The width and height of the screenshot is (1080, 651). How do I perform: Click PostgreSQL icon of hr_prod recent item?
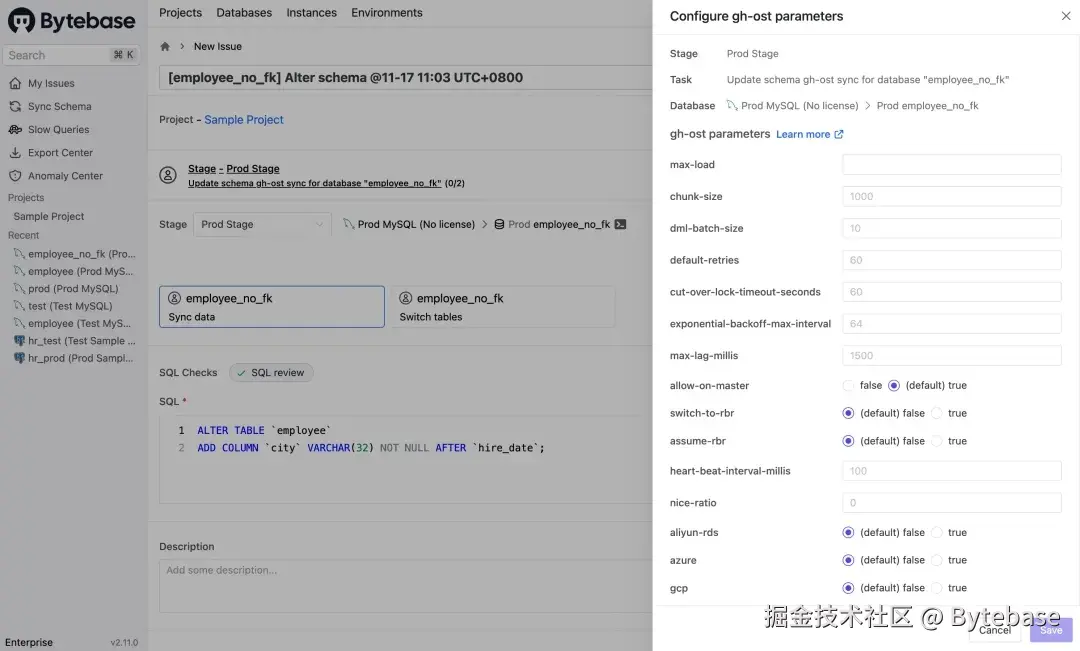point(19,358)
